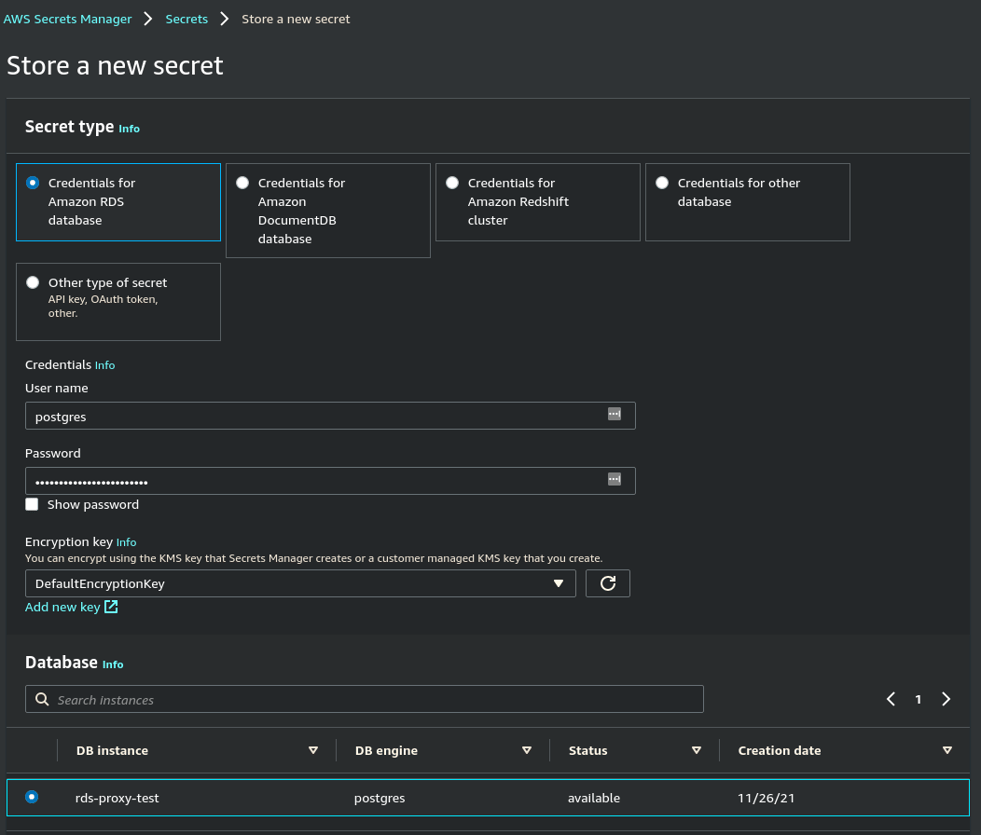Image resolution: width=981 pixels, height=835 pixels.
Task: Open the Info link next to Secret type
Action: 128,128
